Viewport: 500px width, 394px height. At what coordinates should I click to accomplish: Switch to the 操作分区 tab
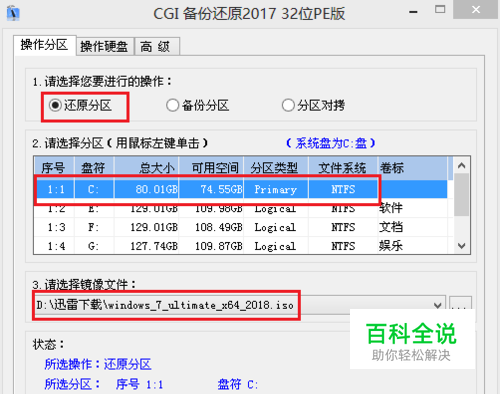click(x=45, y=45)
